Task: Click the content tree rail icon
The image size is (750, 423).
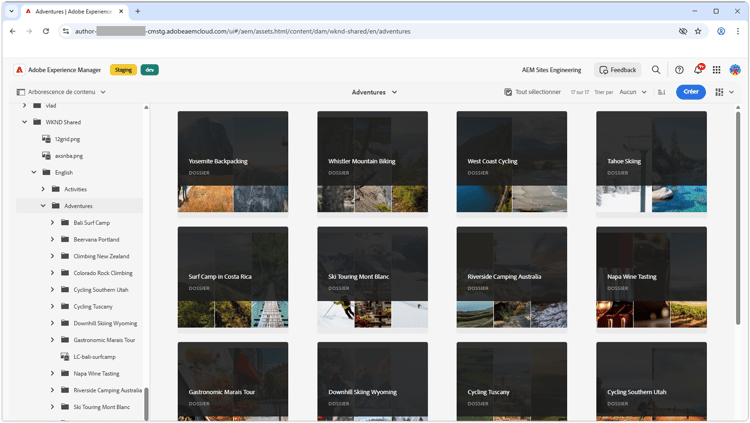Action: tap(21, 92)
